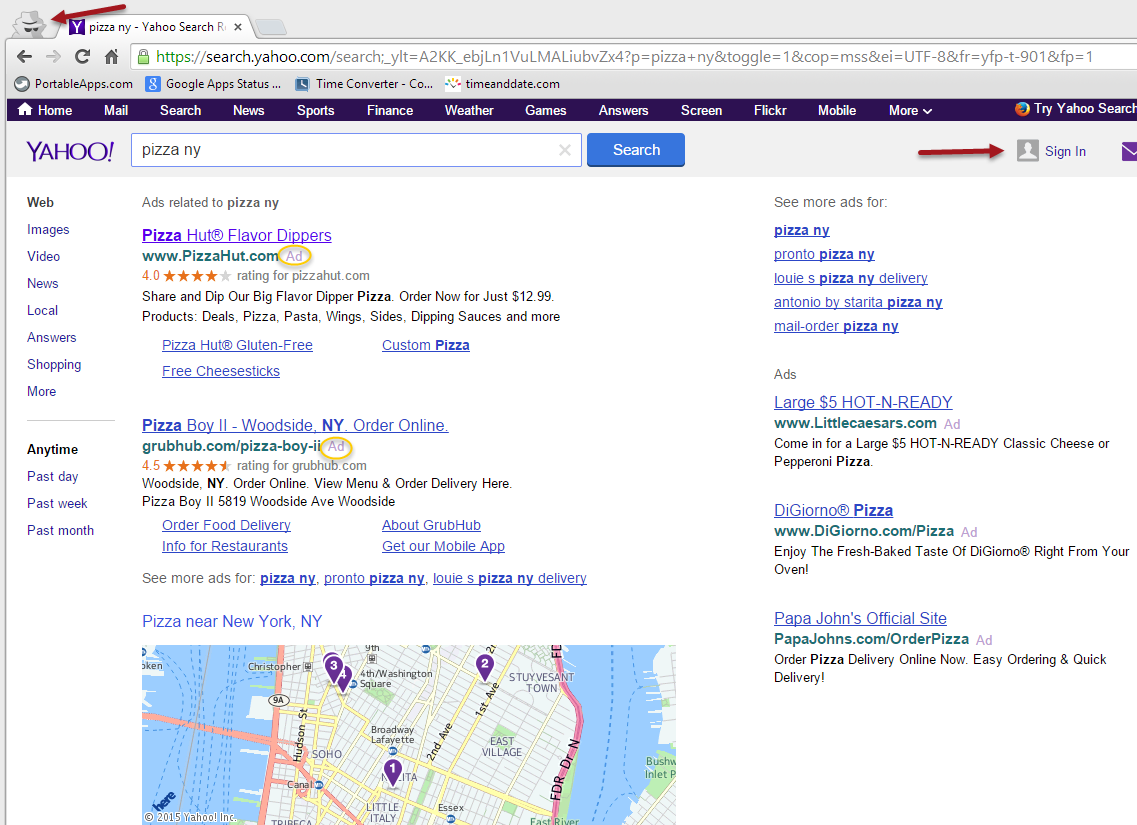The width and height of the screenshot is (1137, 825).
Task: Click the browser back arrow button
Action: pos(25,57)
